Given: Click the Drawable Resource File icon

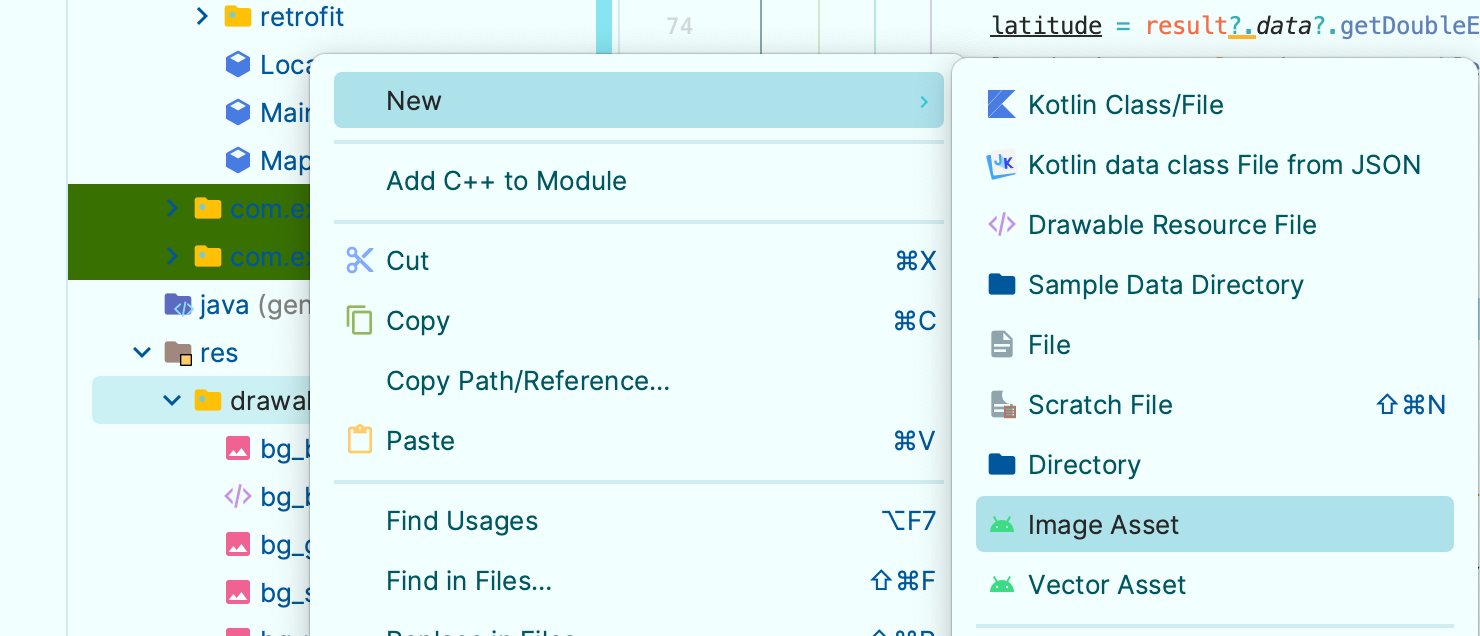Looking at the screenshot, I should (1001, 225).
